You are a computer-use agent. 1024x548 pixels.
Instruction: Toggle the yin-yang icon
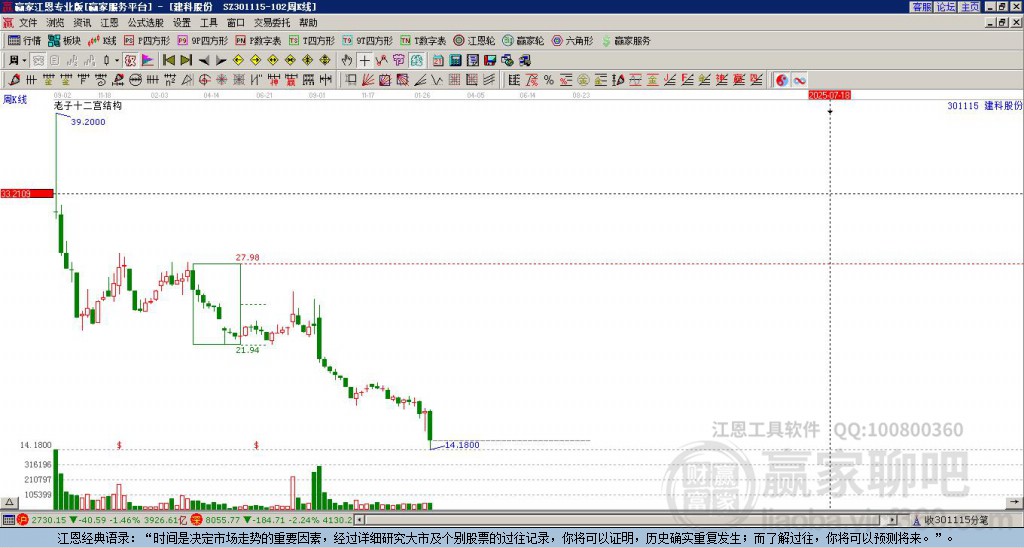782,80
